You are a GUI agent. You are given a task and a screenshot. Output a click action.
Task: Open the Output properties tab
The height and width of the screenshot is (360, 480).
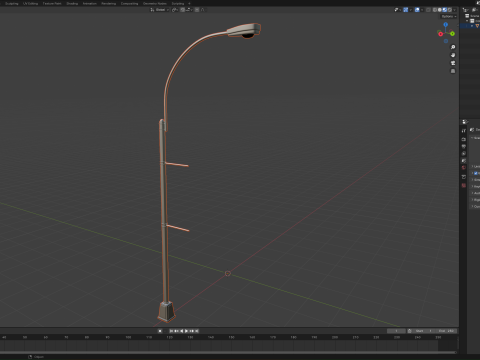464,146
